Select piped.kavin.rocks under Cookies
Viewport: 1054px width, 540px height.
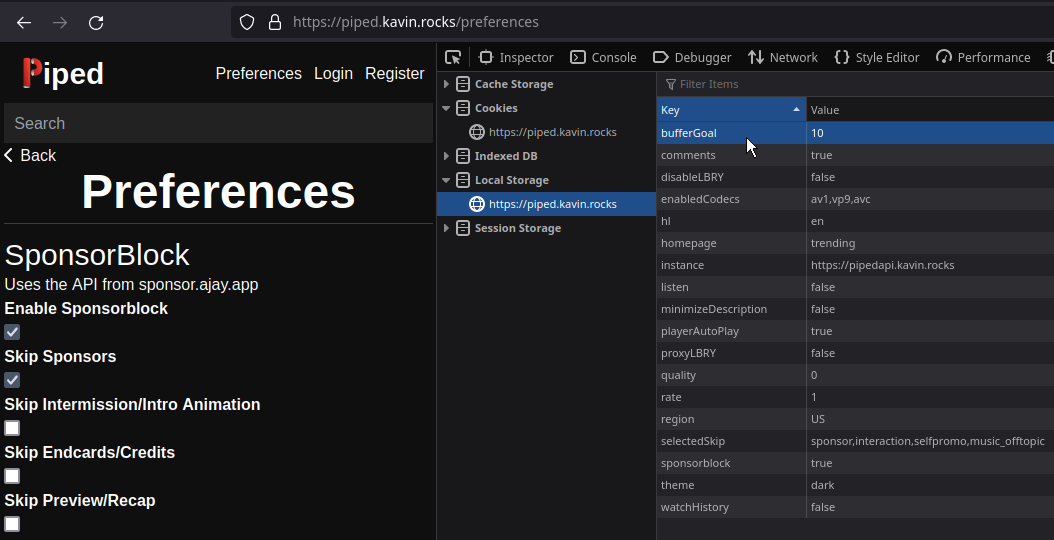pos(553,132)
